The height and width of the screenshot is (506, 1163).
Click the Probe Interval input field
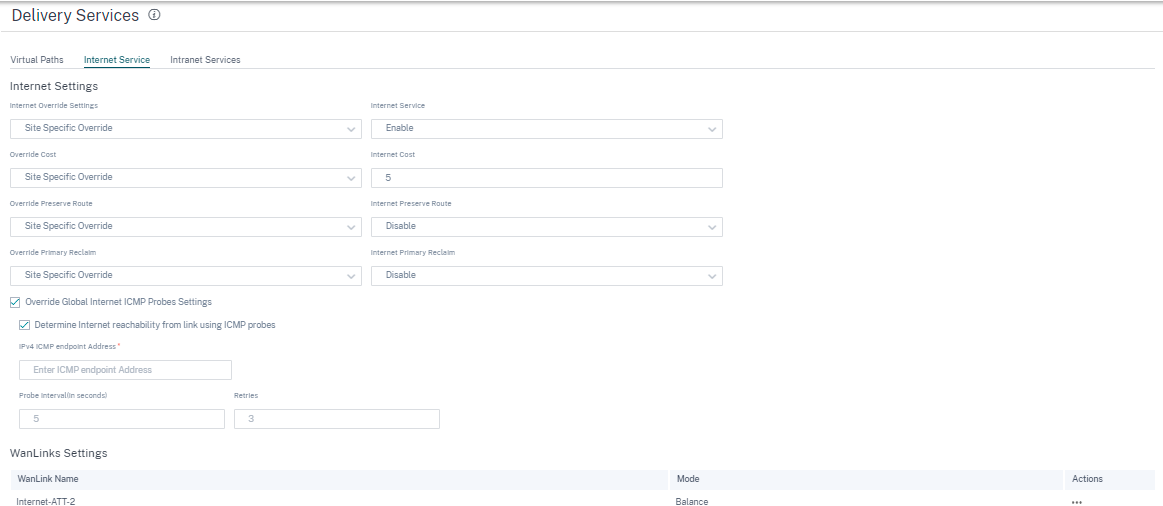click(122, 418)
